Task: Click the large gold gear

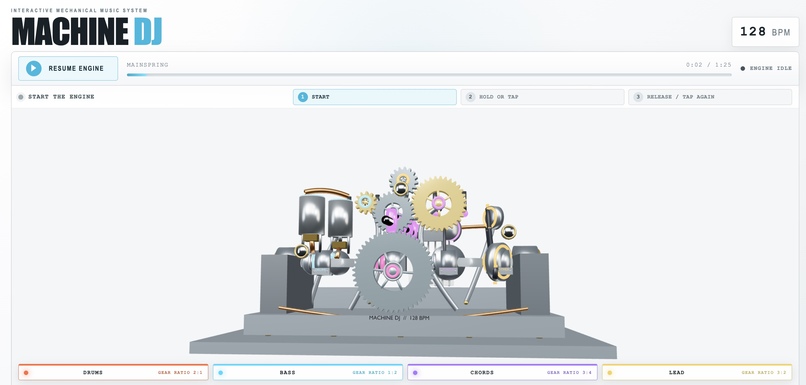Action: coord(438,204)
